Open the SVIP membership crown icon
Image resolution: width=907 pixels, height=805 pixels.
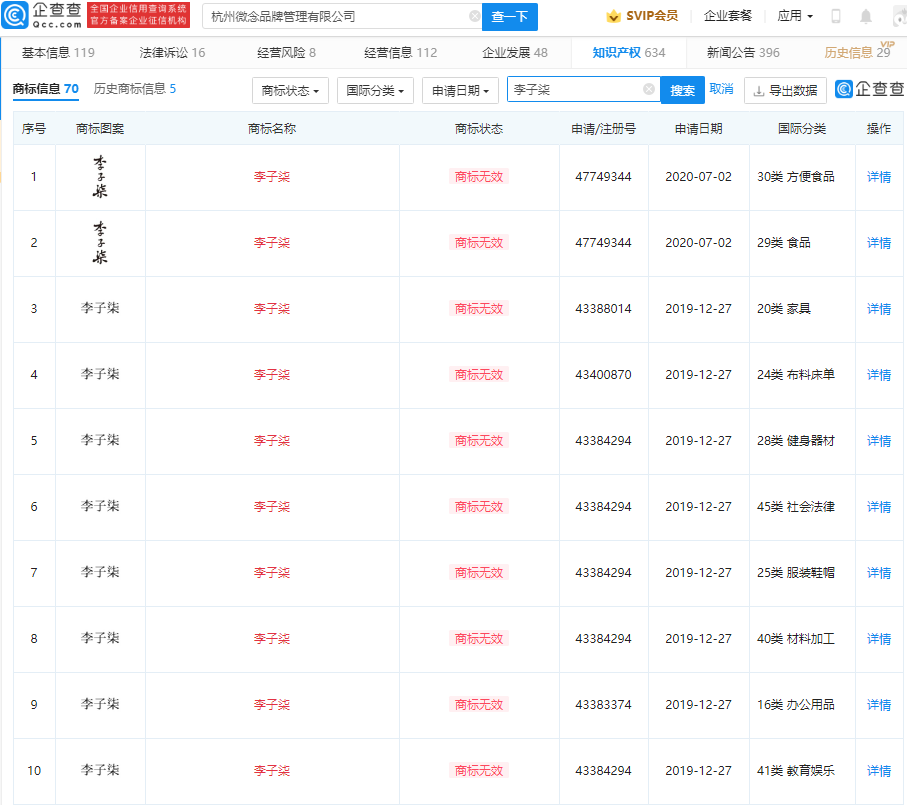coord(612,16)
